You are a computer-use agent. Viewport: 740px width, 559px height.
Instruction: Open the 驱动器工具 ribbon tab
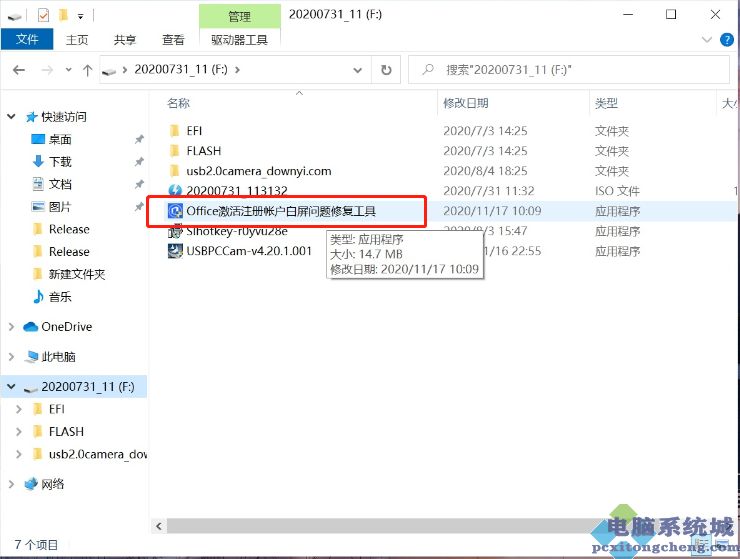pos(239,40)
